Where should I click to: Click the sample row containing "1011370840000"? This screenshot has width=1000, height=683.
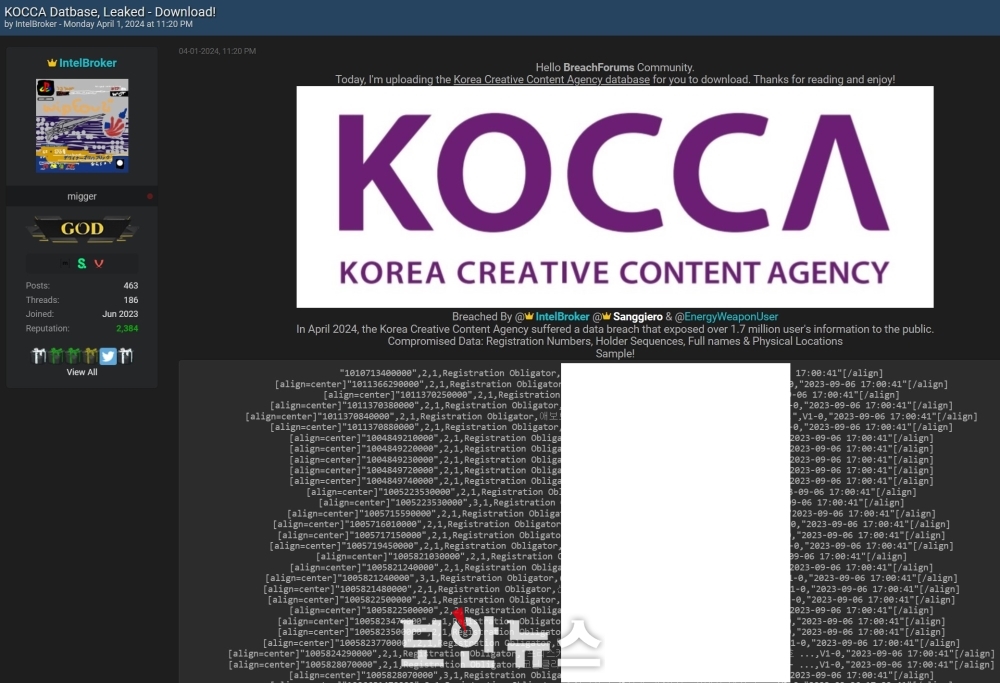point(611,416)
